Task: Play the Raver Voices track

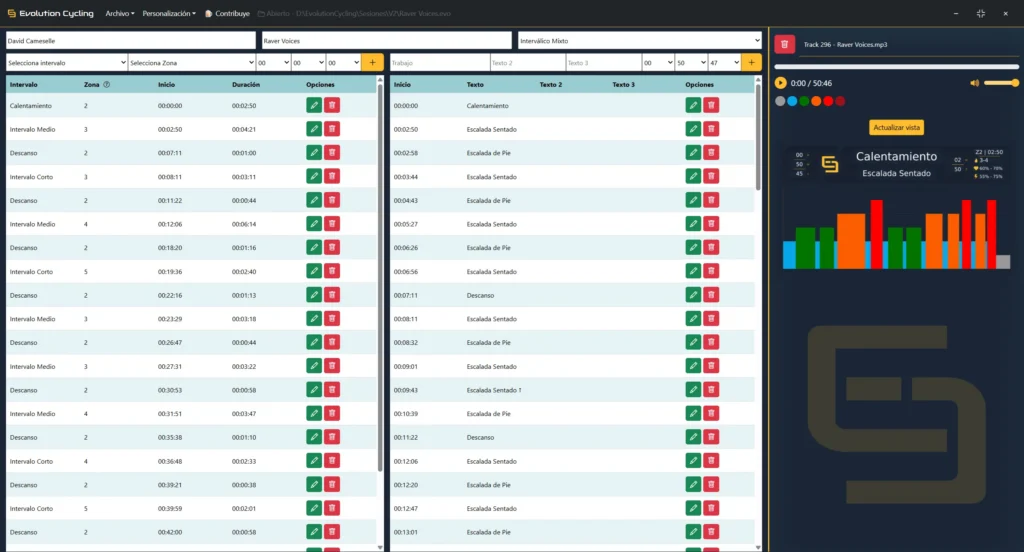Action: 781,83
